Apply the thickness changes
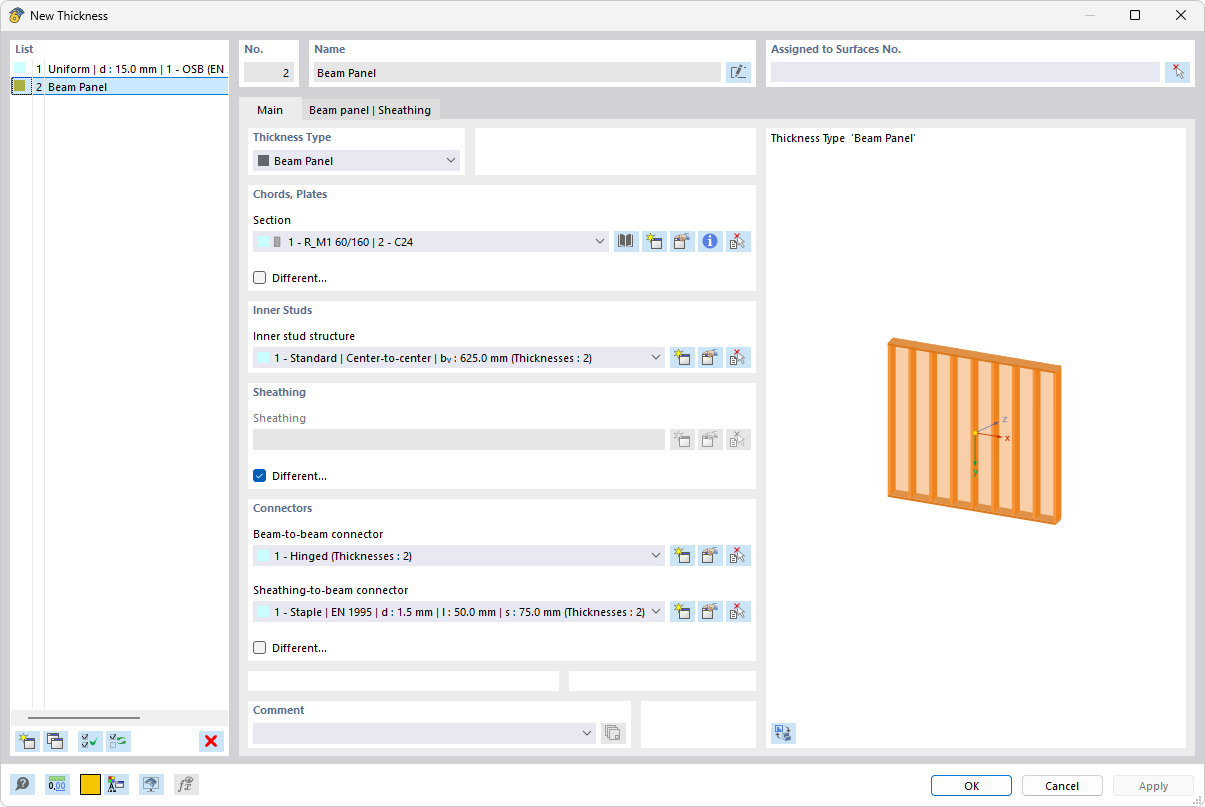 1152,785
